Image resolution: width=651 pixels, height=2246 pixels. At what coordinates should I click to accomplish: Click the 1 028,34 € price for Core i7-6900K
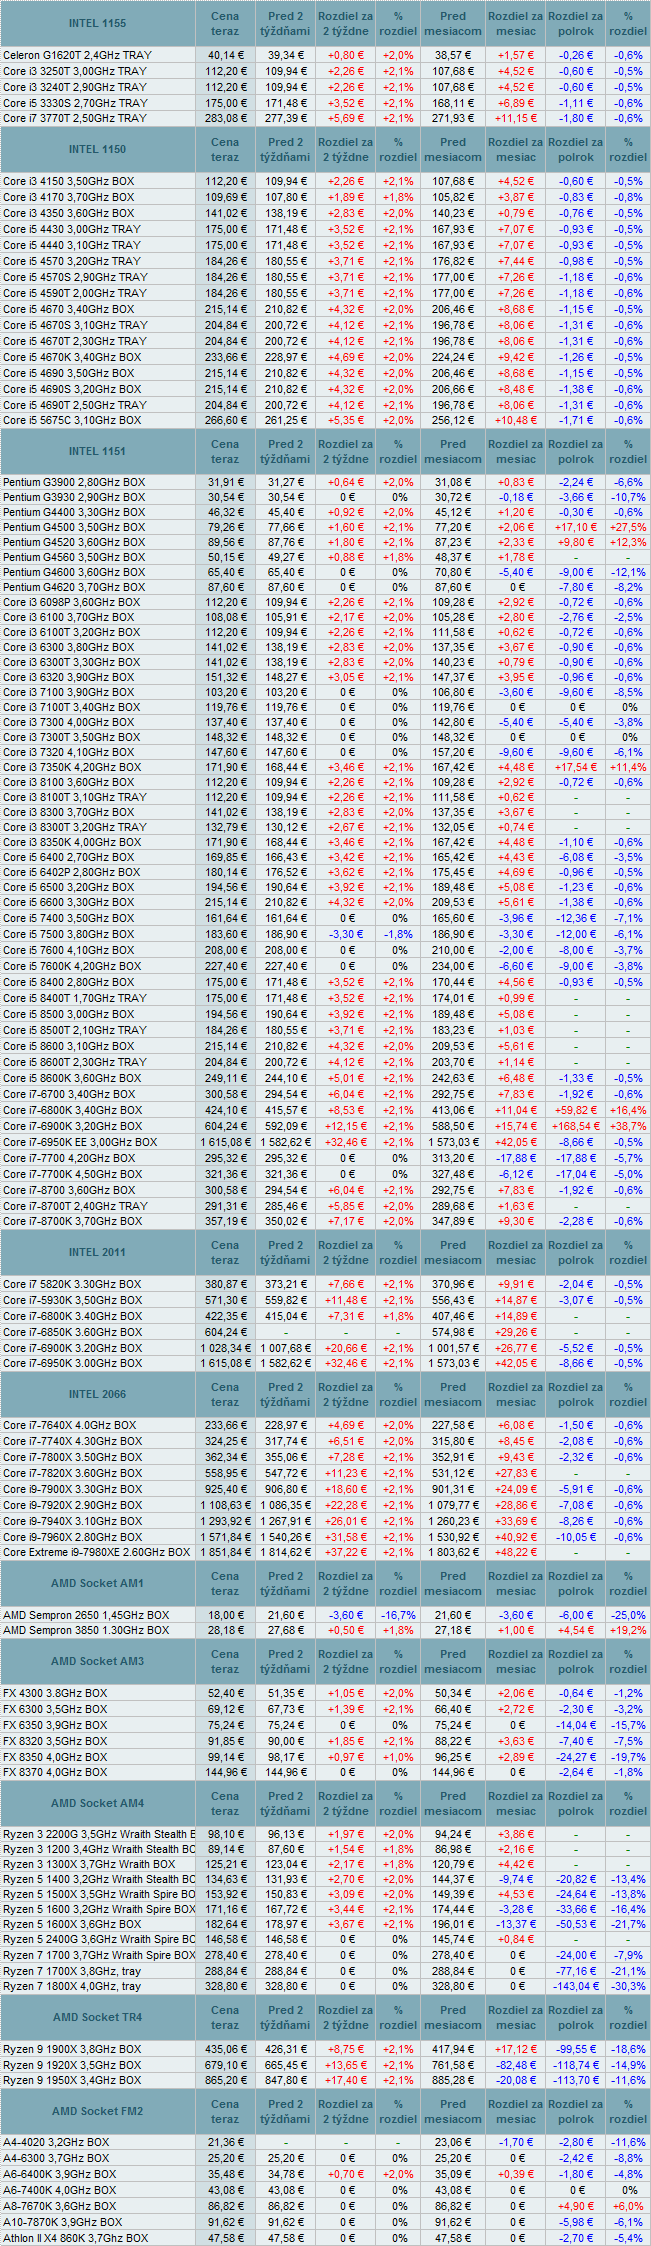pyautogui.click(x=225, y=1348)
